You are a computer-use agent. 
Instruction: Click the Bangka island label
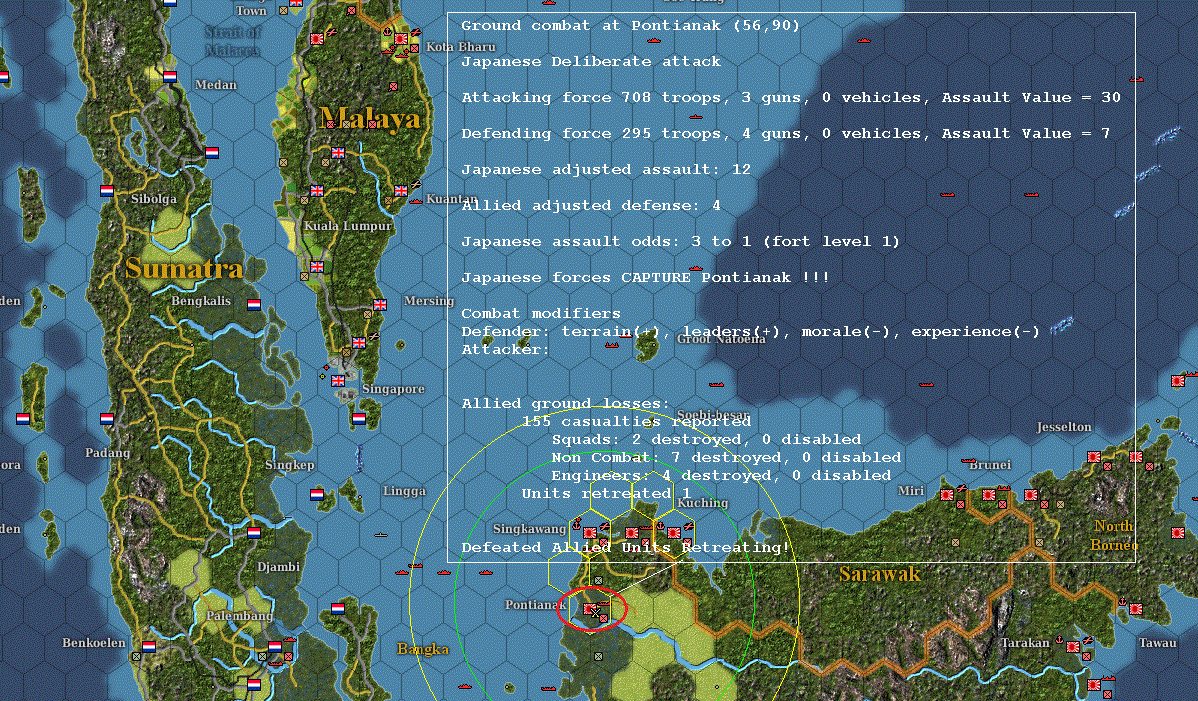coord(423,649)
